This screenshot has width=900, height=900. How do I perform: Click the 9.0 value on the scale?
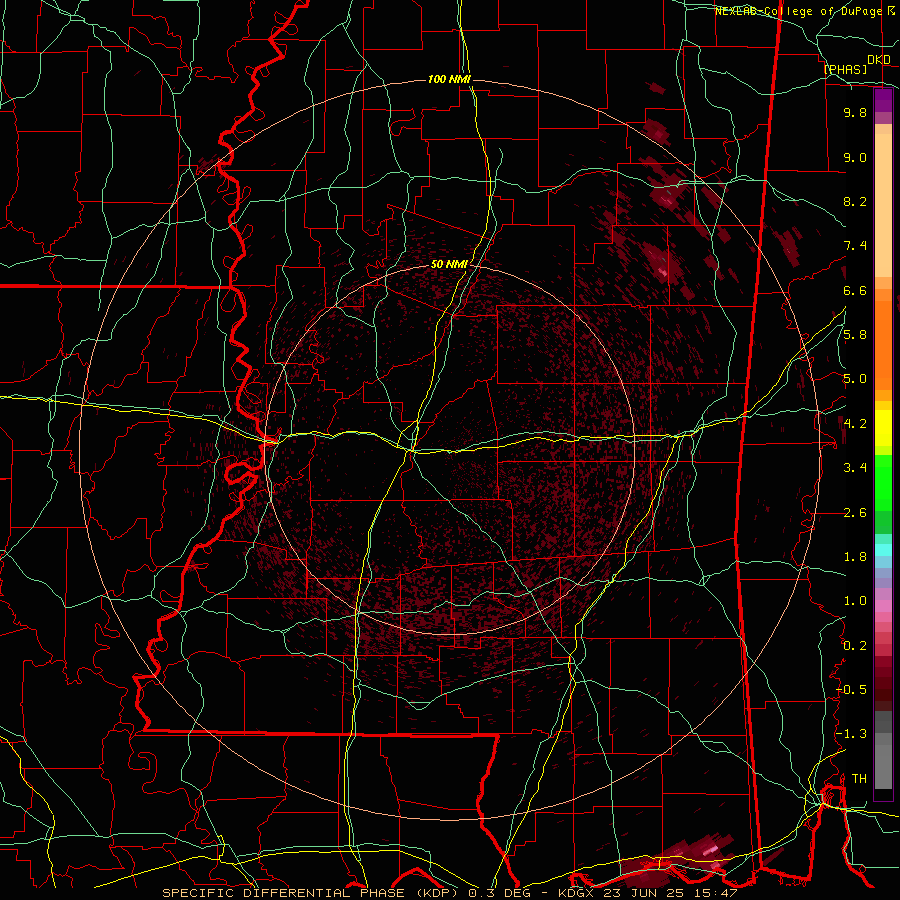pyautogui.click(x=855, y=157)
